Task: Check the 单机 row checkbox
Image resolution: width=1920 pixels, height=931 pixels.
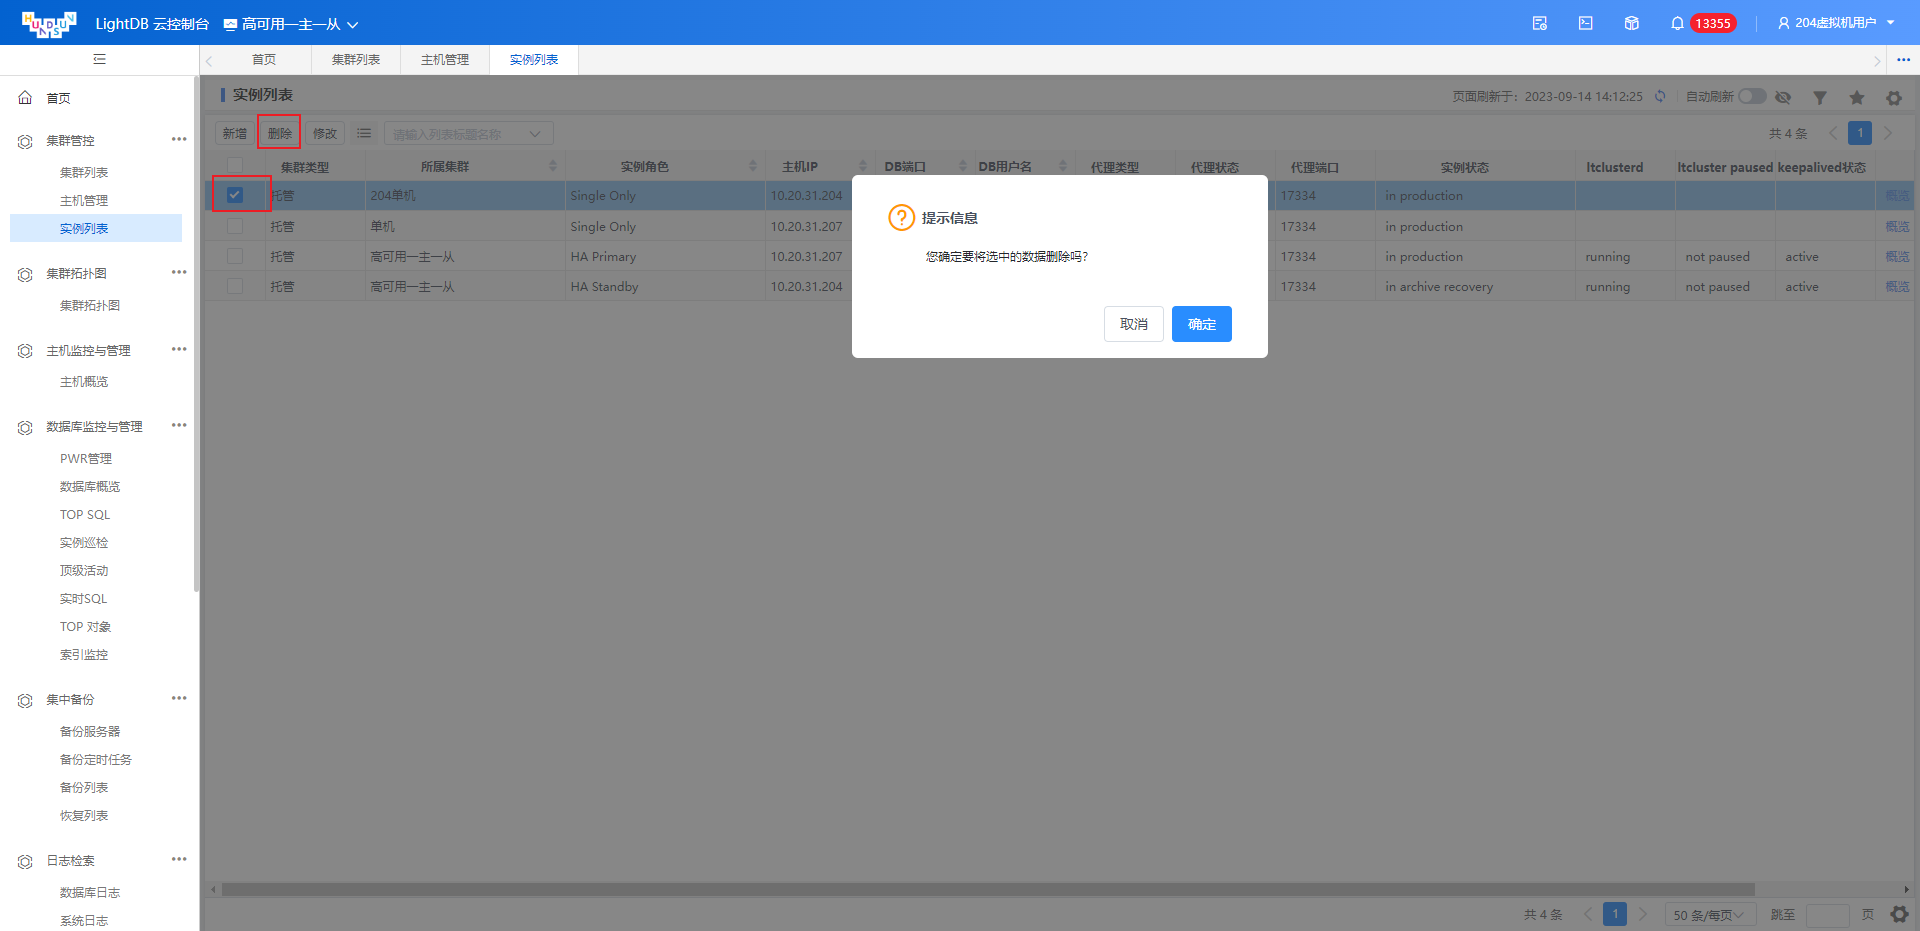Action: click(x=235, y=226)
